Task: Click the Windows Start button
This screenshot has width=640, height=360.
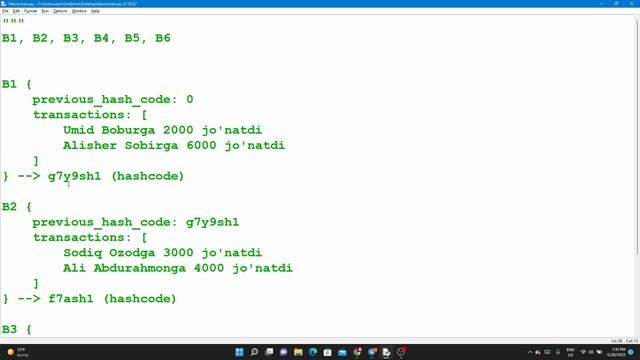Action: point(240,352)
